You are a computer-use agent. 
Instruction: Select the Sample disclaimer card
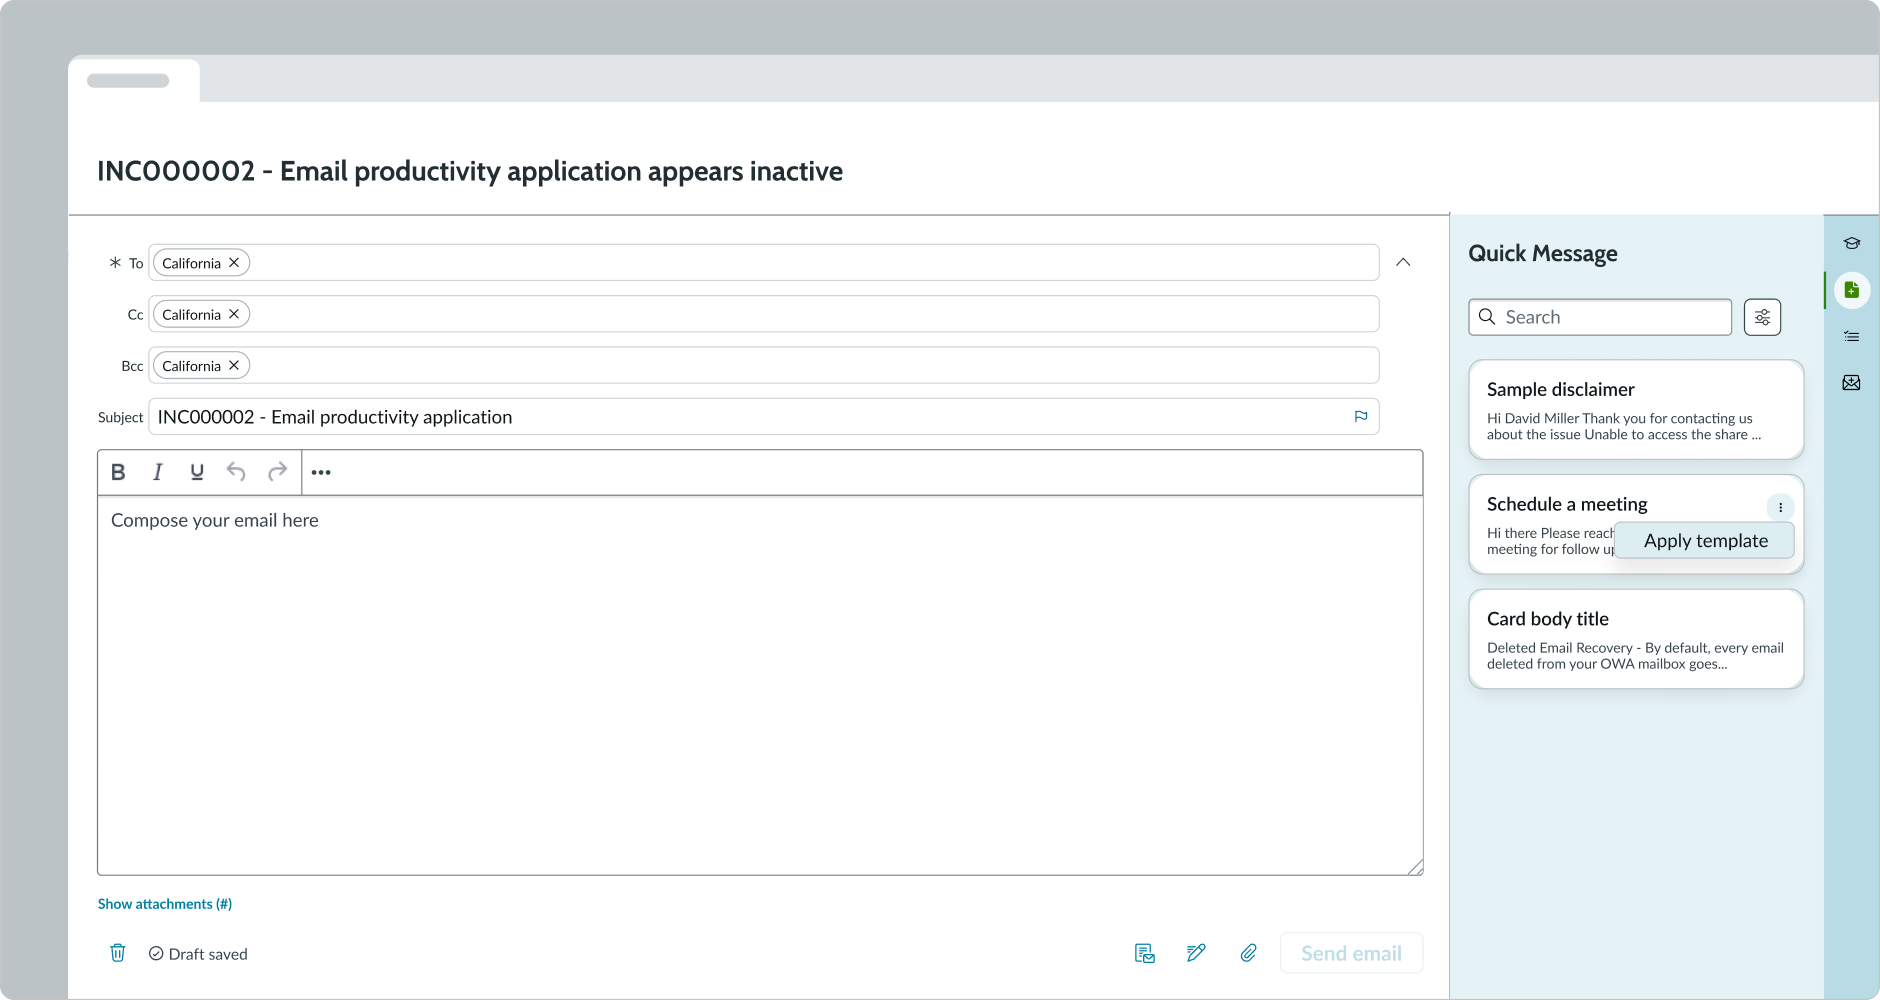pyautogui.click(x=1636, y=410)
